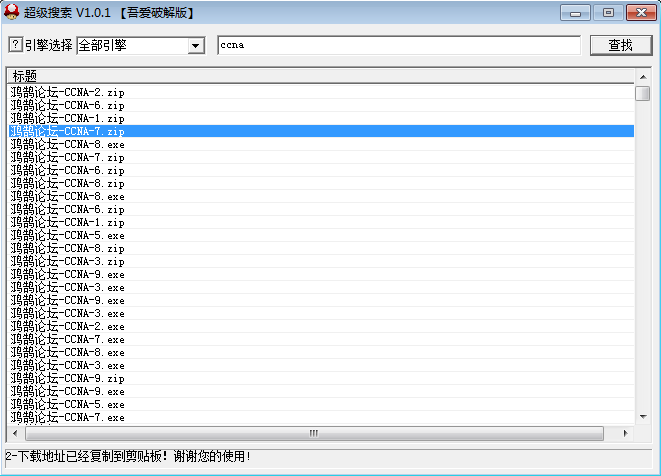Select the 鸿鹄论坛-CCNA-9.zip result row

(x=321, y=378)
